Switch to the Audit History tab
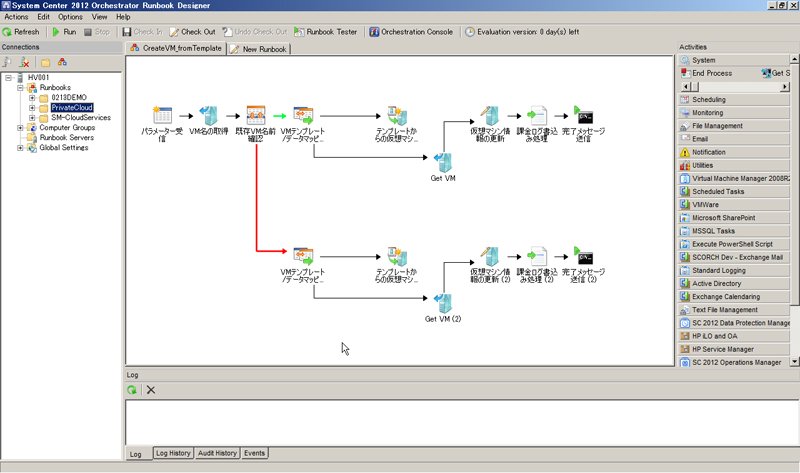The height and width of the screenshot is (473, 800). click(217, 453)
